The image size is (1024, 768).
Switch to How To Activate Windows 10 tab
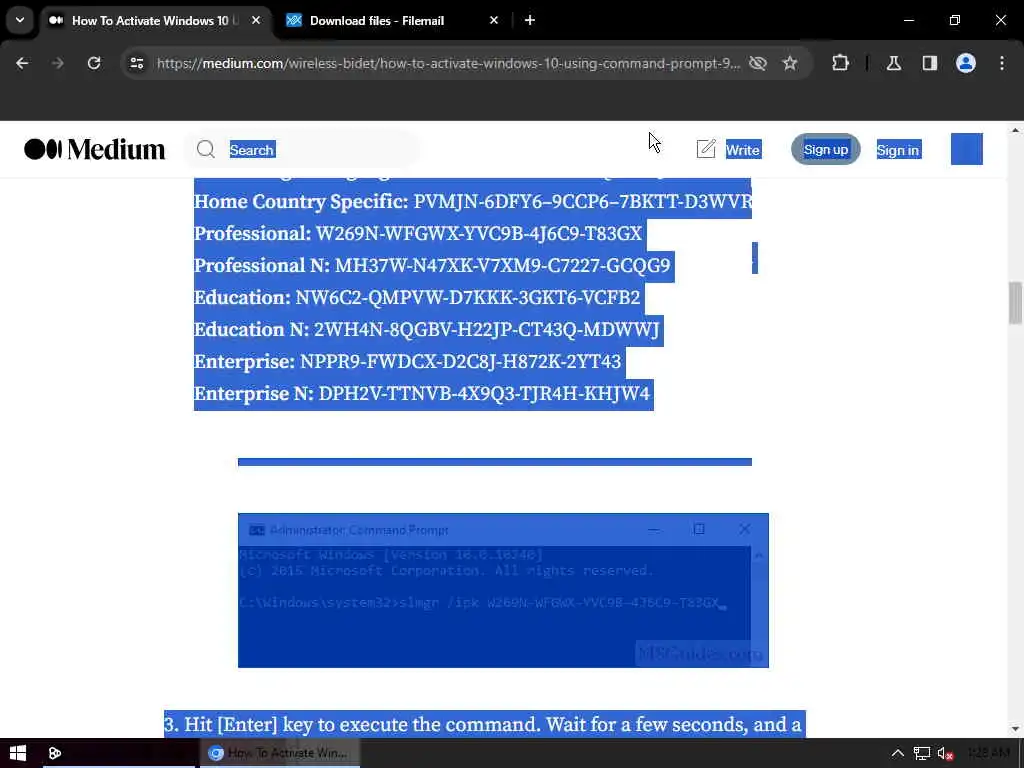click(155, 20)
